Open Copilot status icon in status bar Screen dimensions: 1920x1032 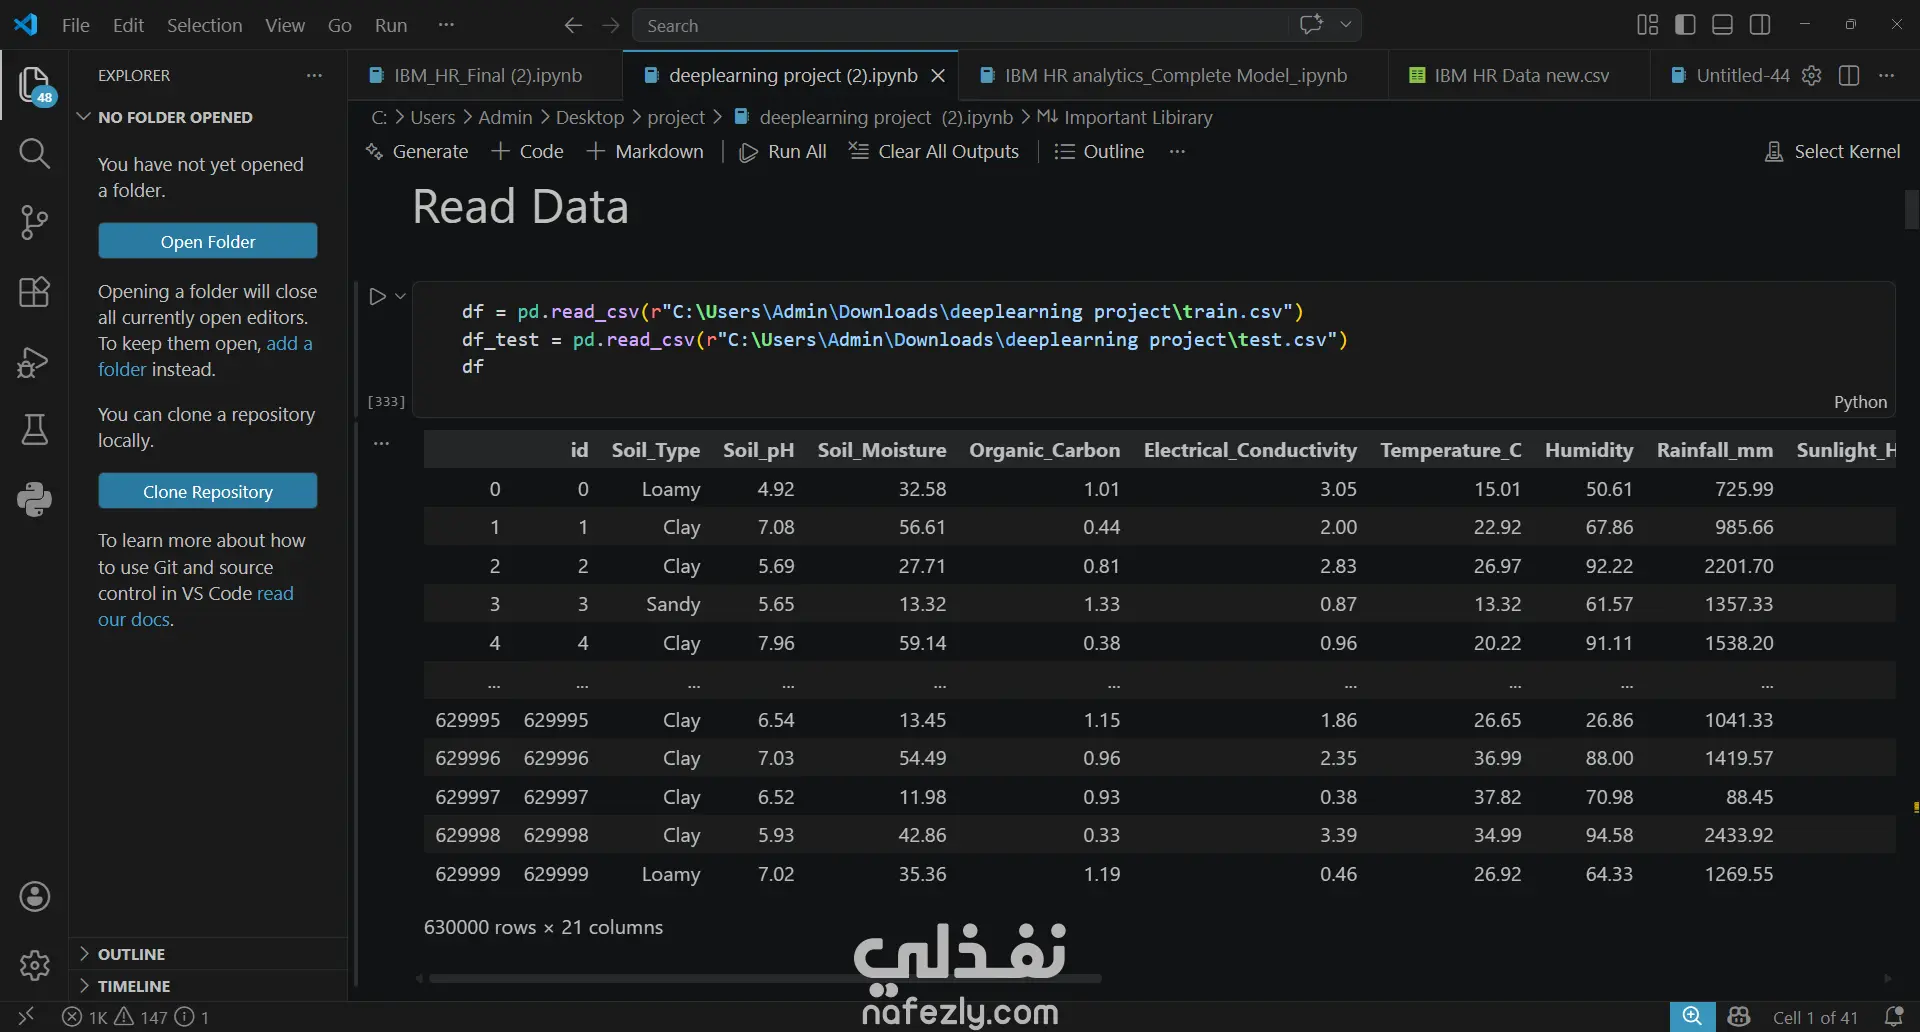(x=1739, y=1017)
